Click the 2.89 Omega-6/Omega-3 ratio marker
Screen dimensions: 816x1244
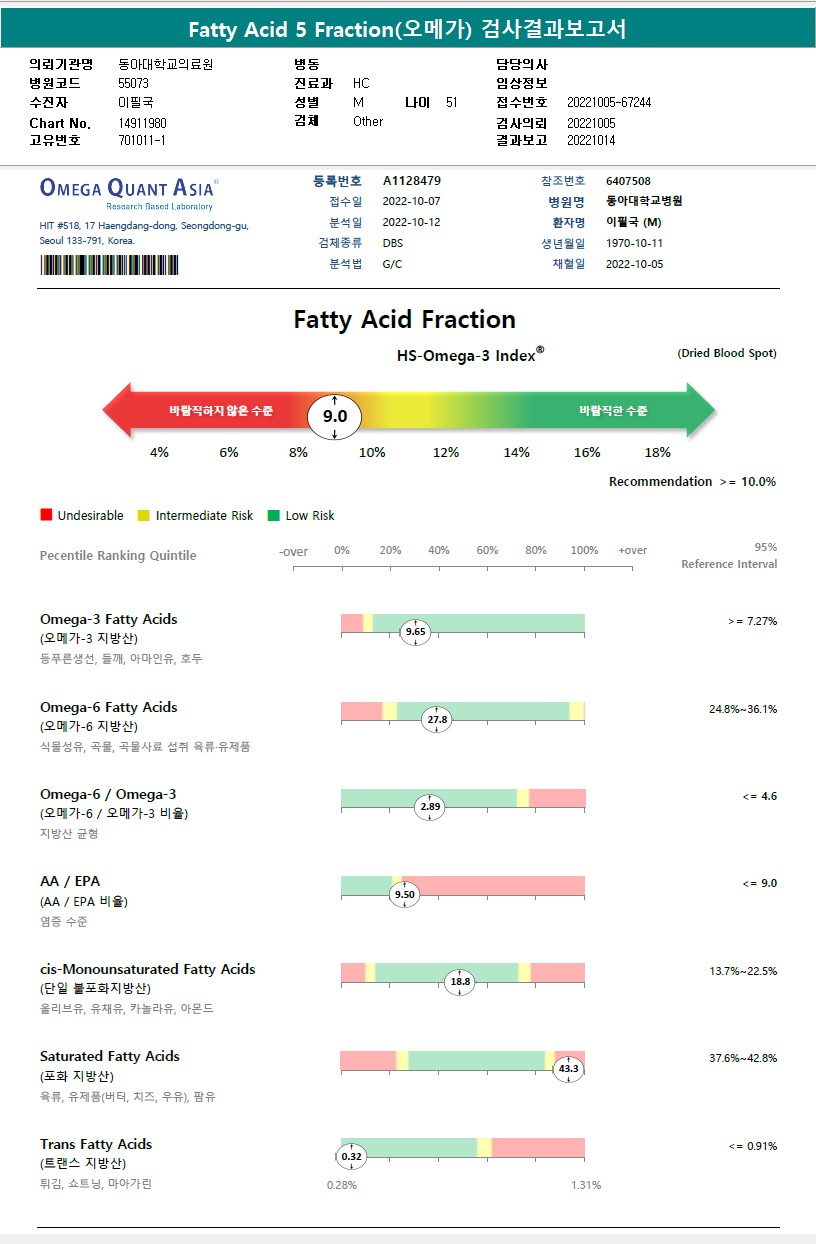coord(430,807)
